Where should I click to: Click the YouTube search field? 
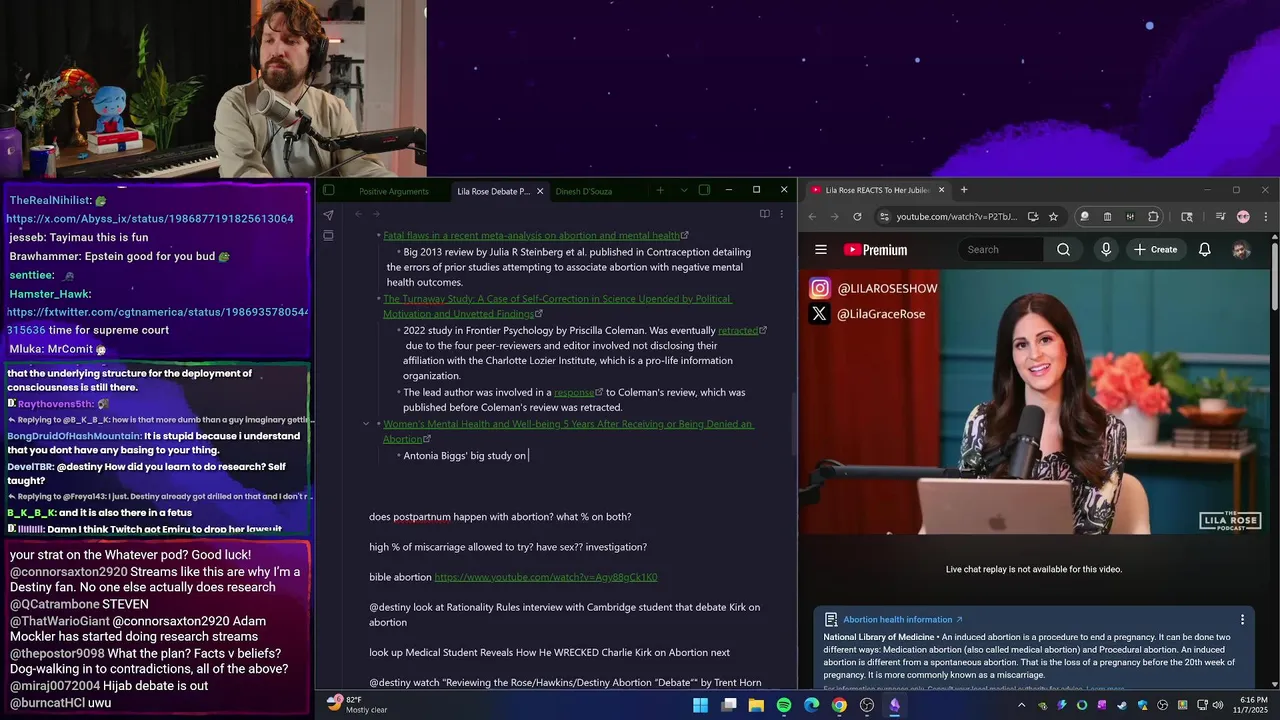pyautogui.click(x=1003, y=250)
